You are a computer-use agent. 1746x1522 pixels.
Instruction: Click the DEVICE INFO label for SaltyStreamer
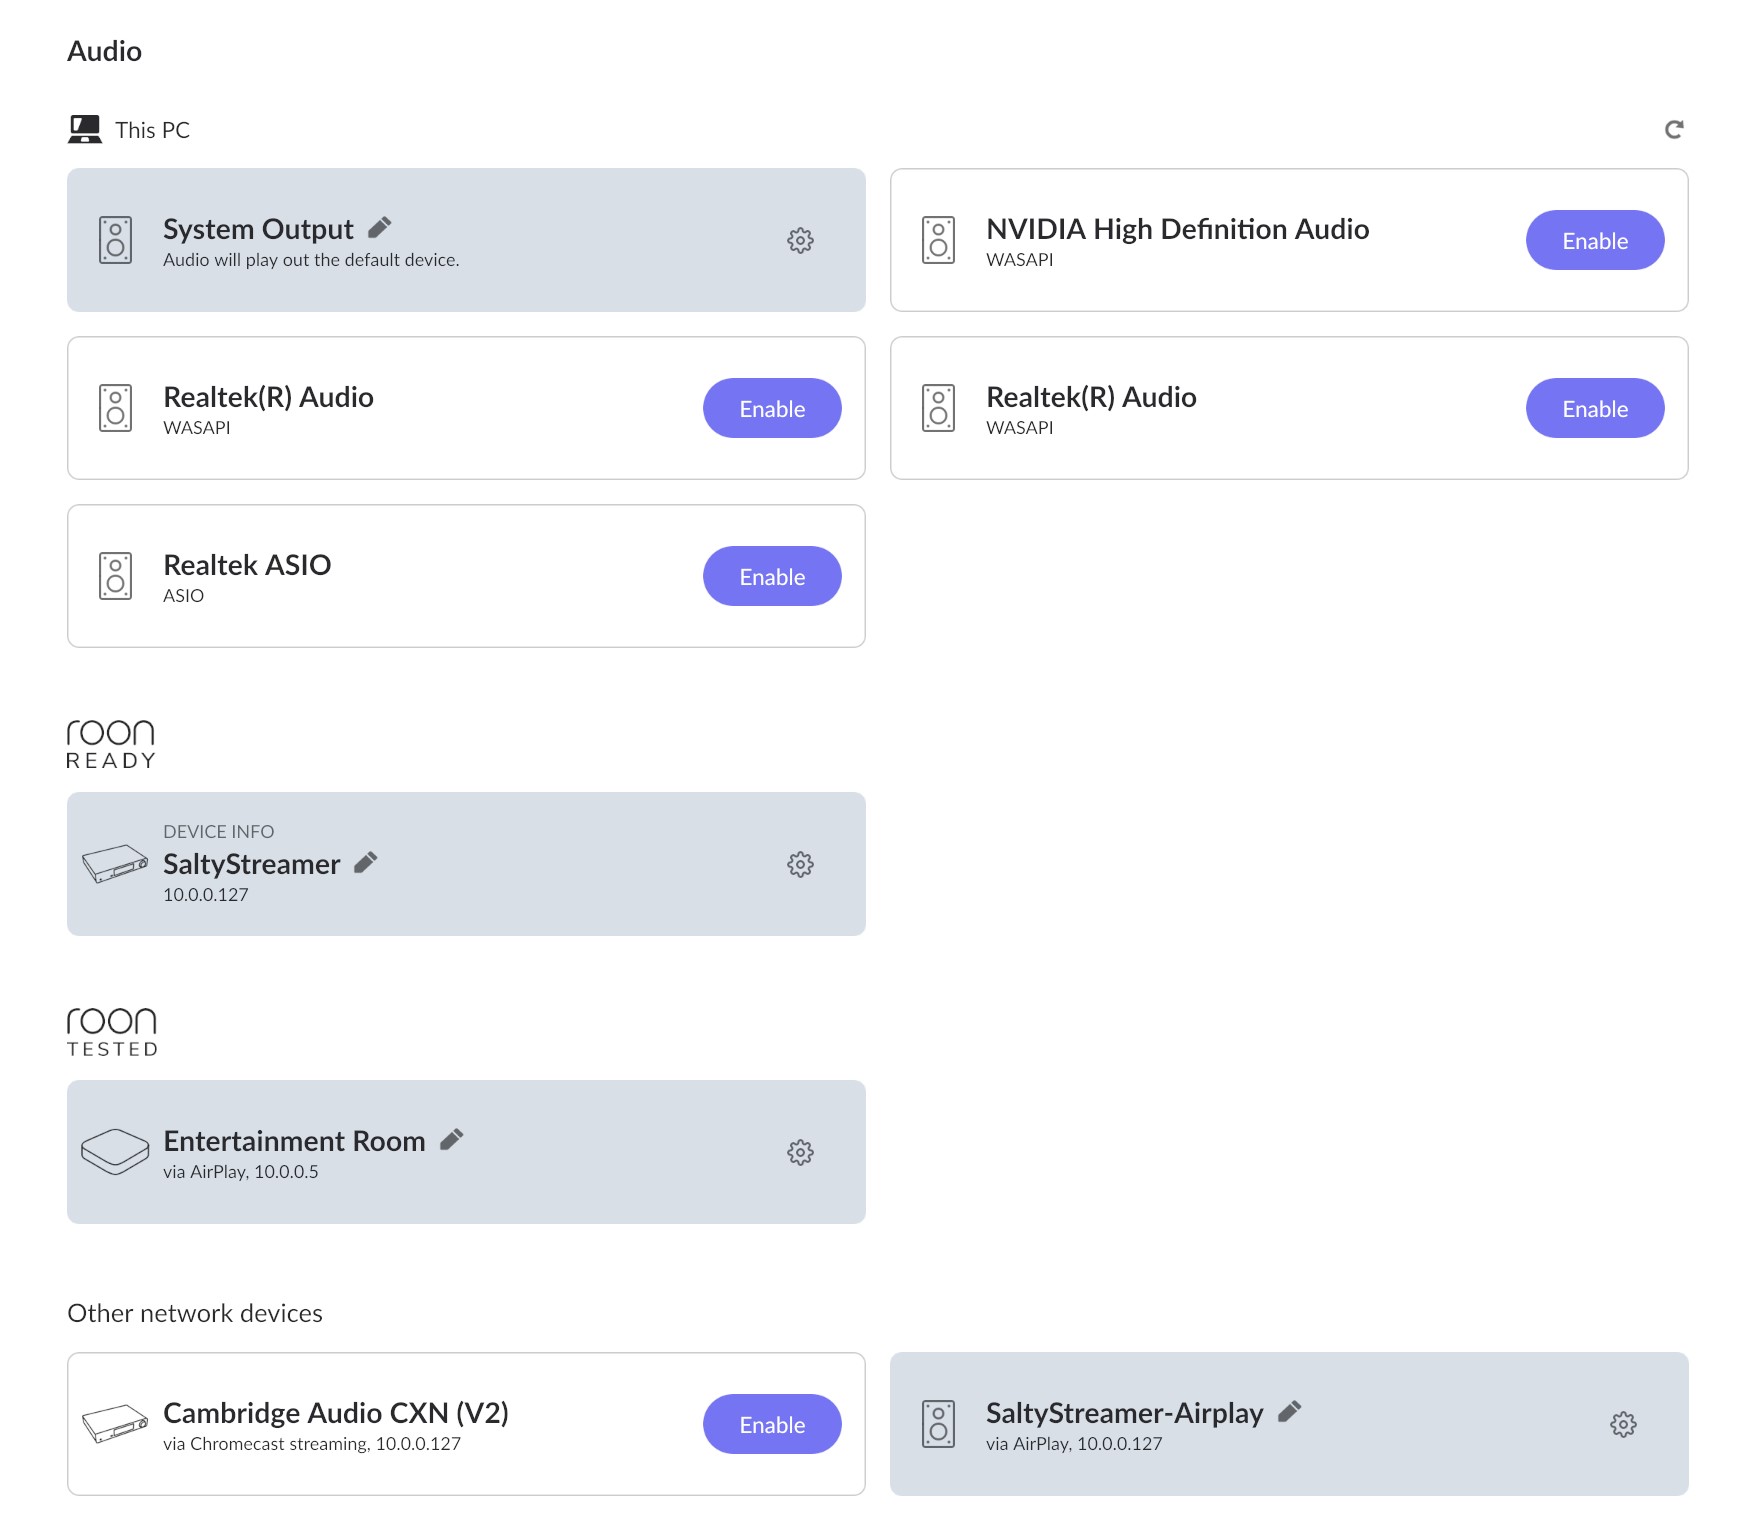coord(218,831)
